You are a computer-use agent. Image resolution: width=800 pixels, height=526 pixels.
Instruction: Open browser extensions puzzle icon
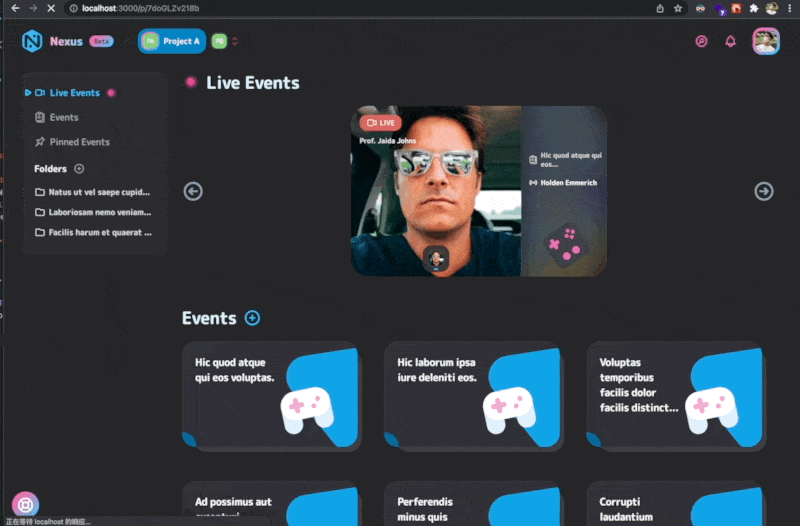(x=754, y=8)
